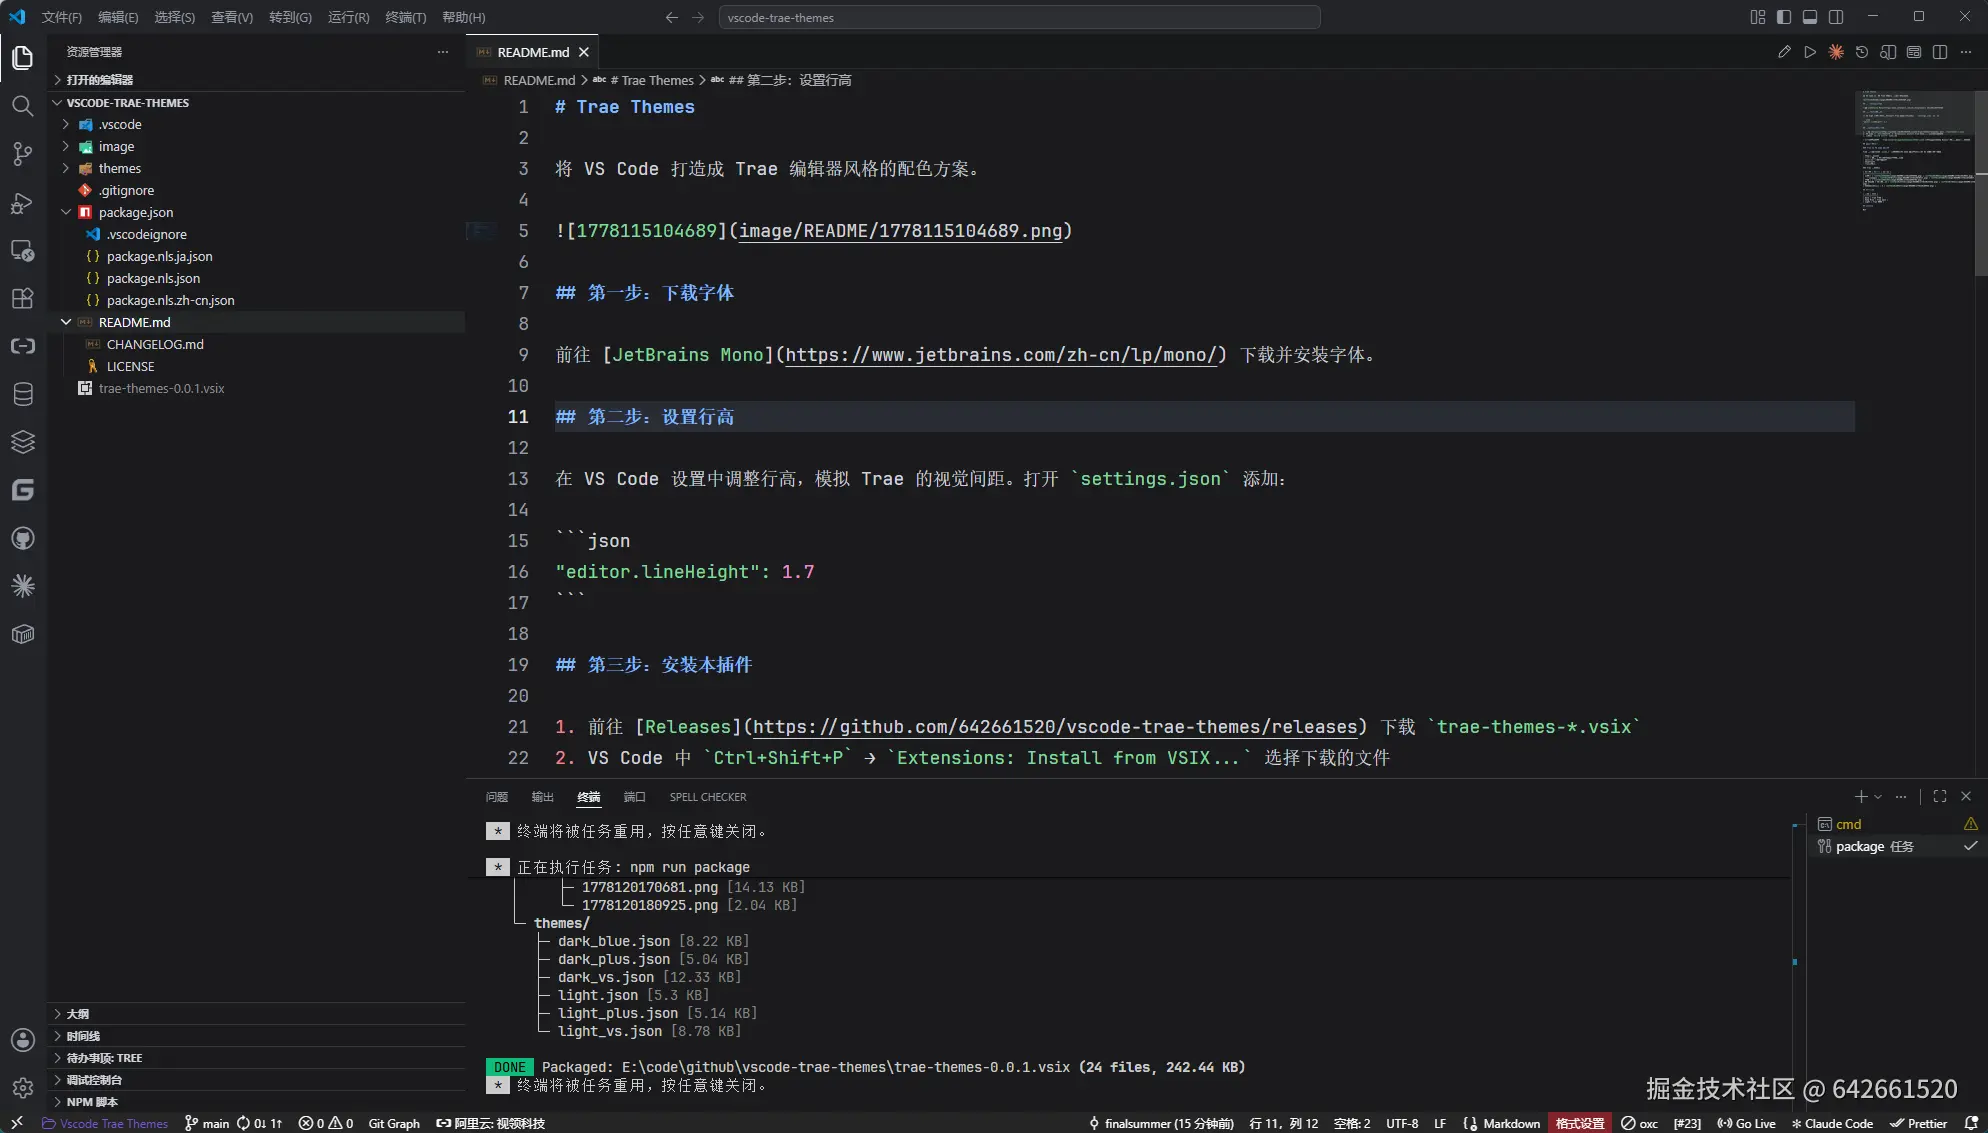Open Customize Layout icon in title bar
Screen dimensions: 1988x1133
click(x=1758, y=17)
